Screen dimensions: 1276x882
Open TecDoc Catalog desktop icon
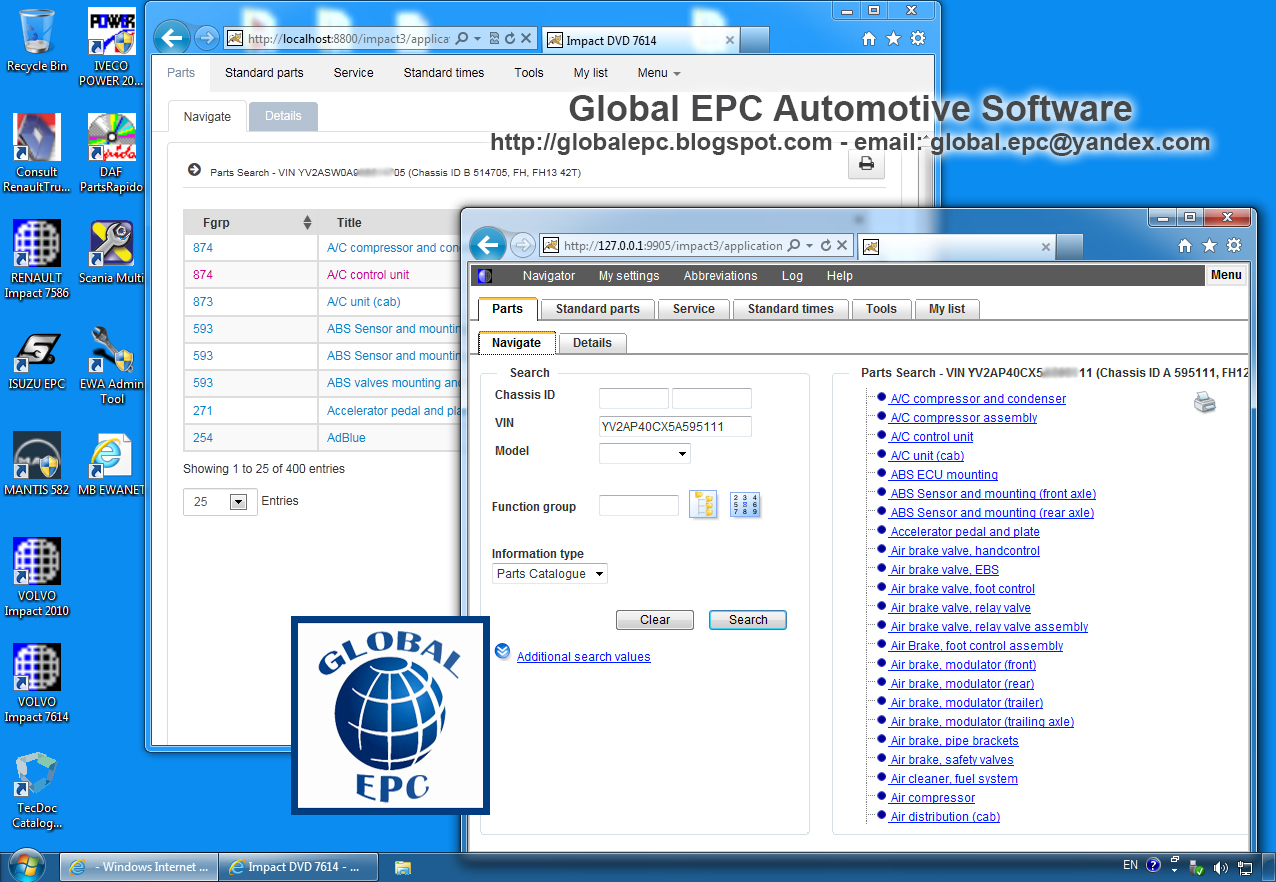(37, 790)
